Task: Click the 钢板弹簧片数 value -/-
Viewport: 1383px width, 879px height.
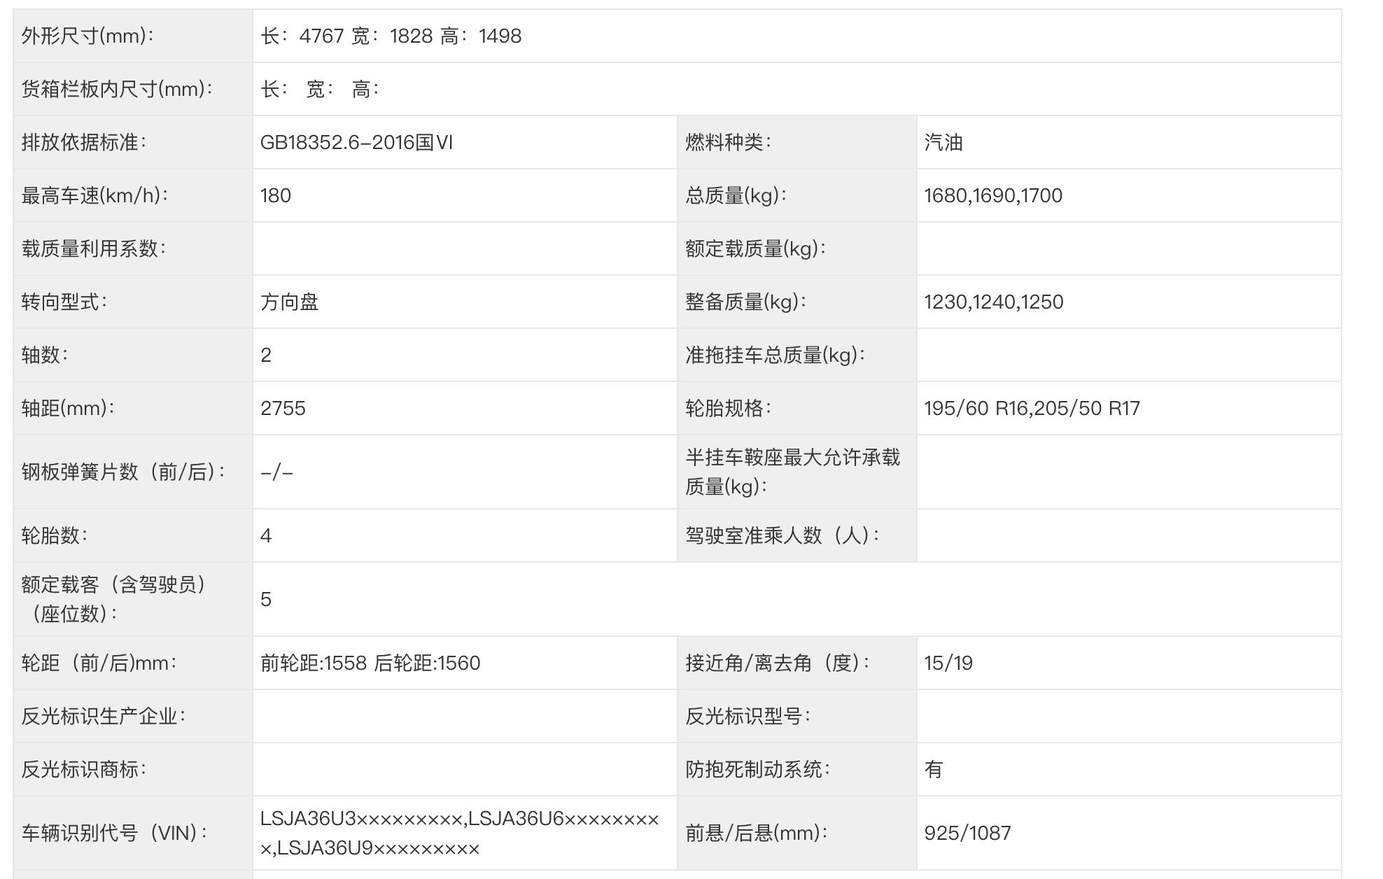Action: tap(277, 472)
